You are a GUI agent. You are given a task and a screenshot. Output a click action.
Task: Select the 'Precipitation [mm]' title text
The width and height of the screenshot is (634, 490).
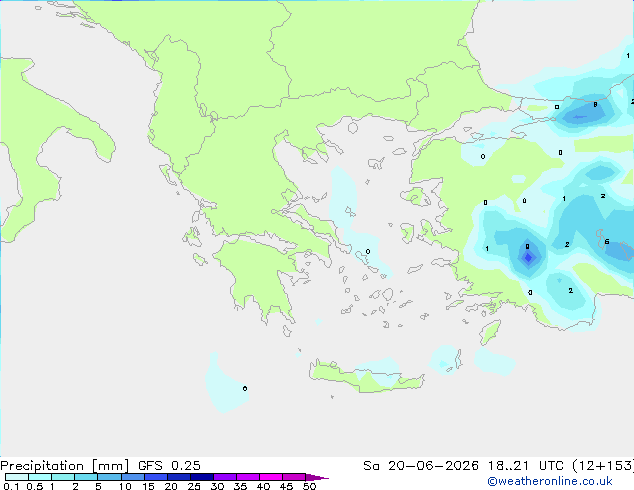tap(65, 466)
